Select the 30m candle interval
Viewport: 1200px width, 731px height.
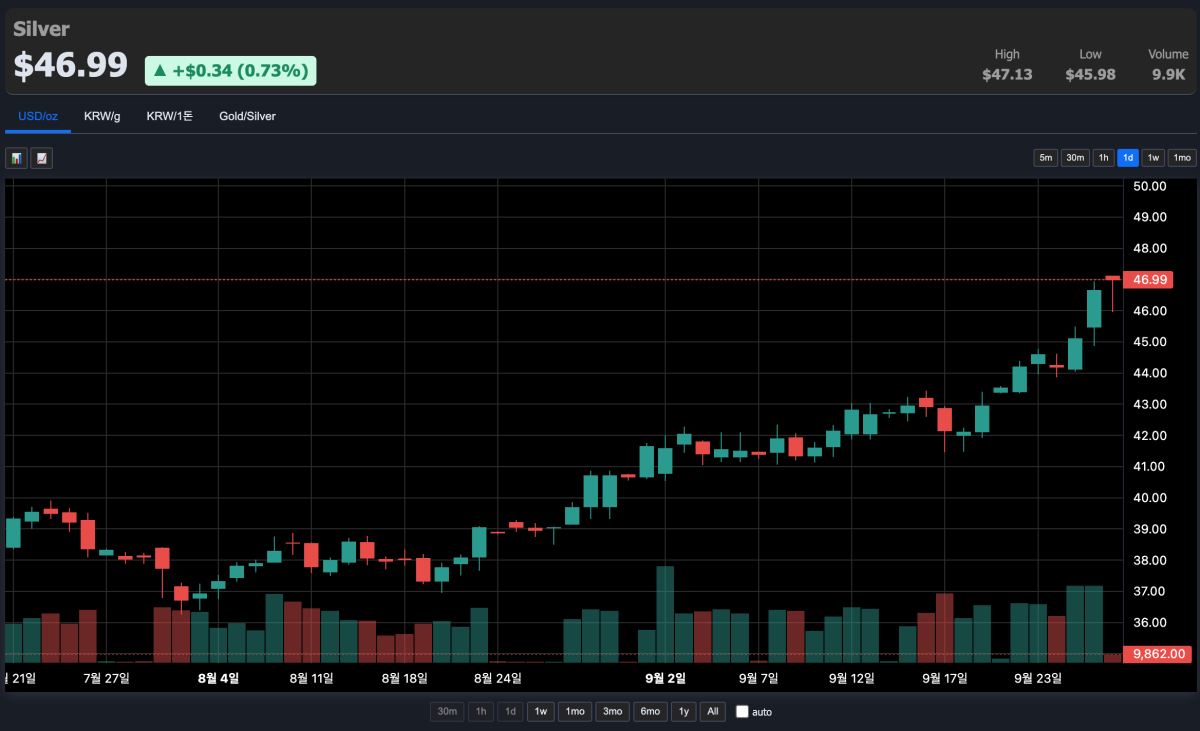click(1075, 158)
